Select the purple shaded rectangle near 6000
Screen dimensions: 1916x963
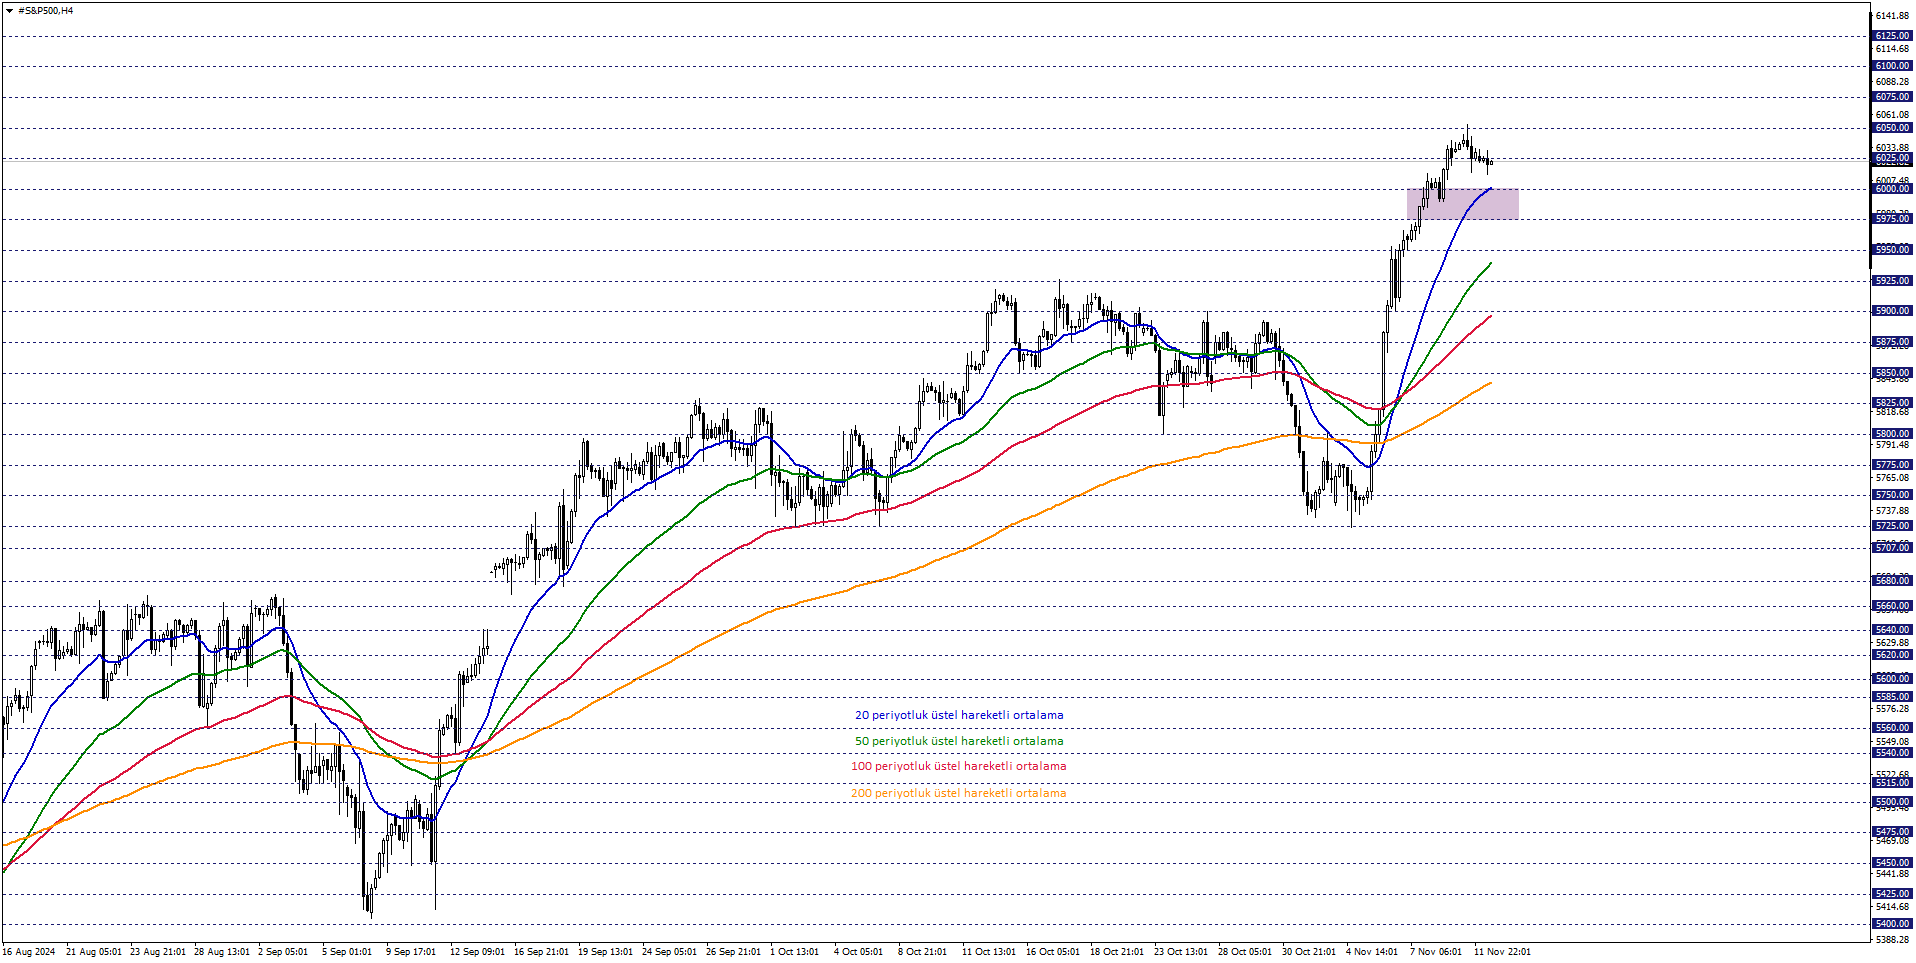click(1462, 203)
